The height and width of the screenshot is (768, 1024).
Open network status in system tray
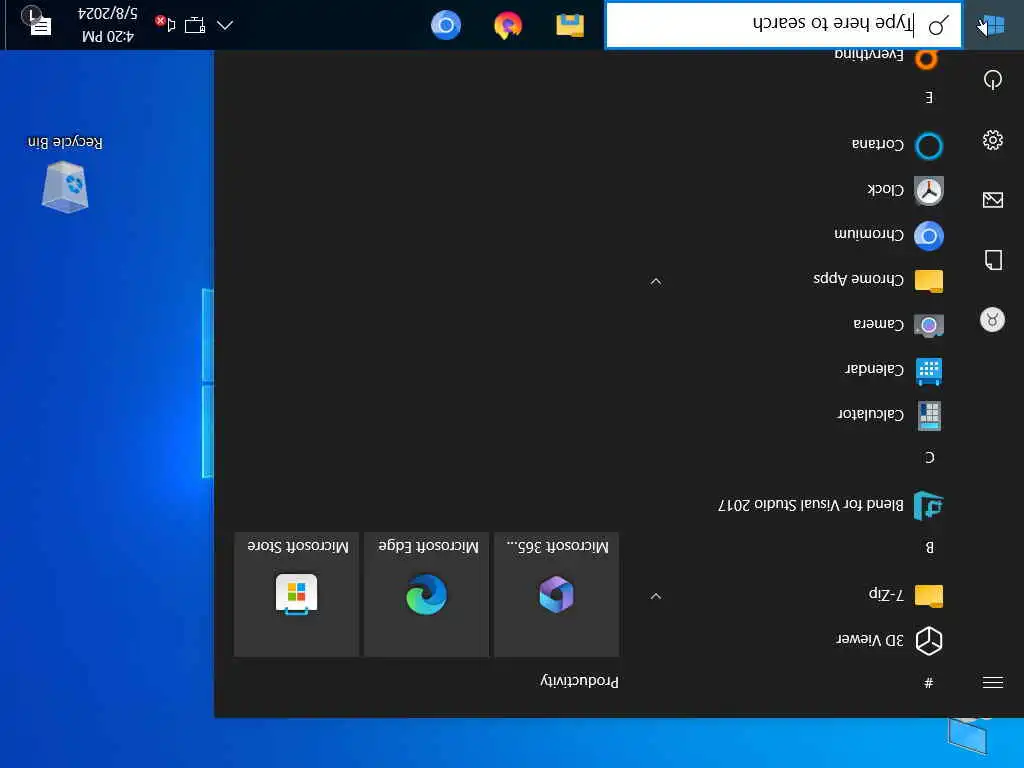coord(195,25)
